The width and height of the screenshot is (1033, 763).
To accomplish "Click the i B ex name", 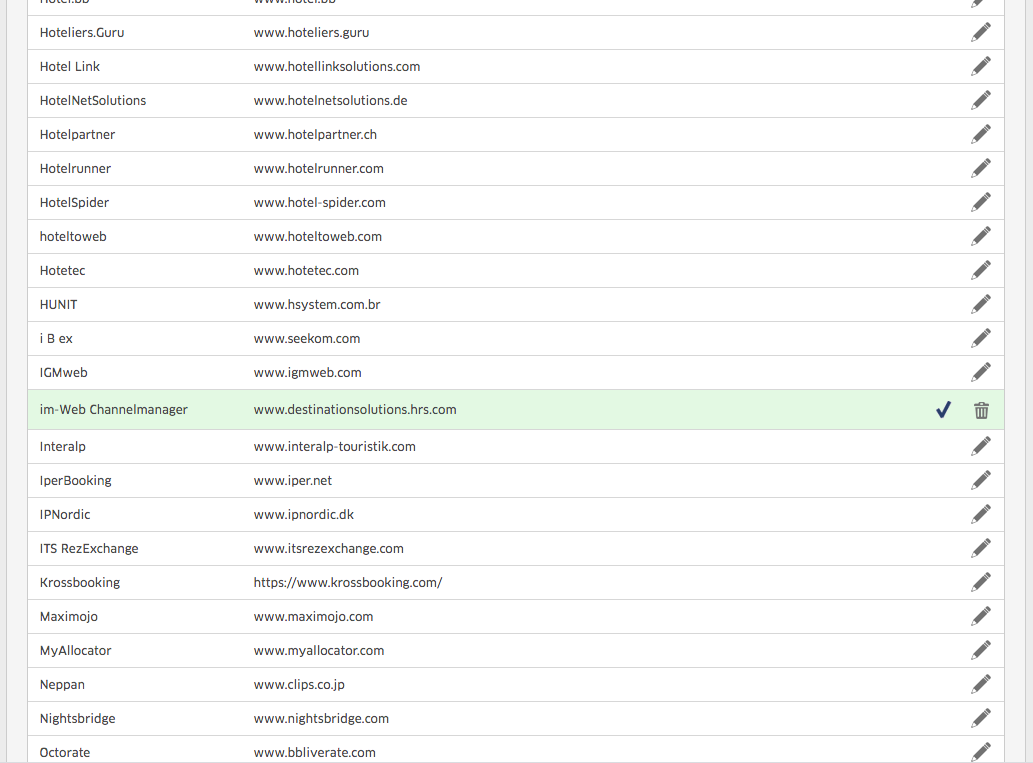I will [x=56, y=339].
